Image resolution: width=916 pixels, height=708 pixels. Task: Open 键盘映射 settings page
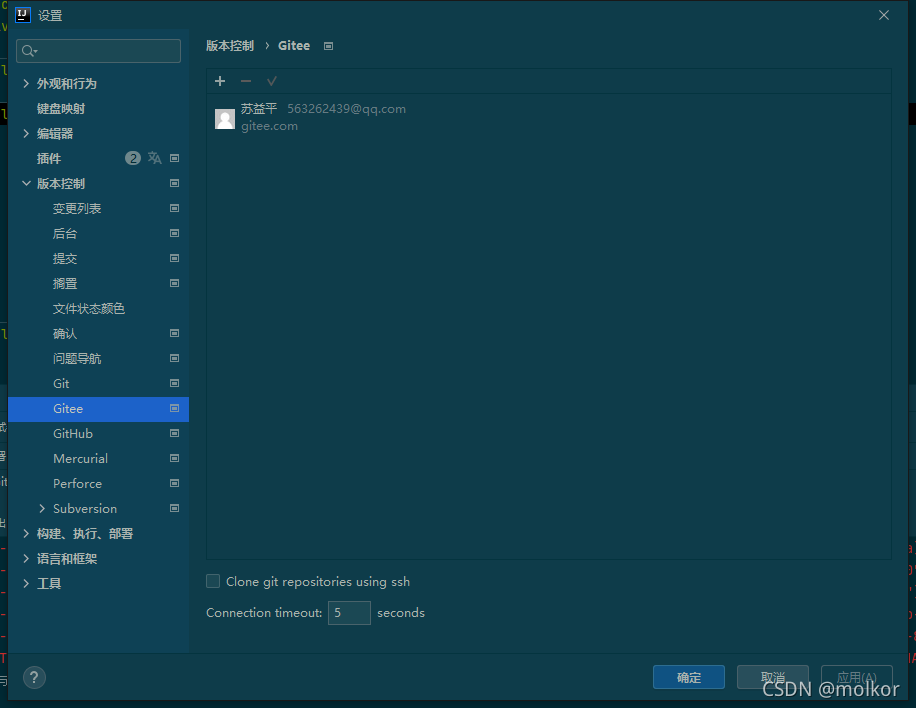[x=61, y=109]
